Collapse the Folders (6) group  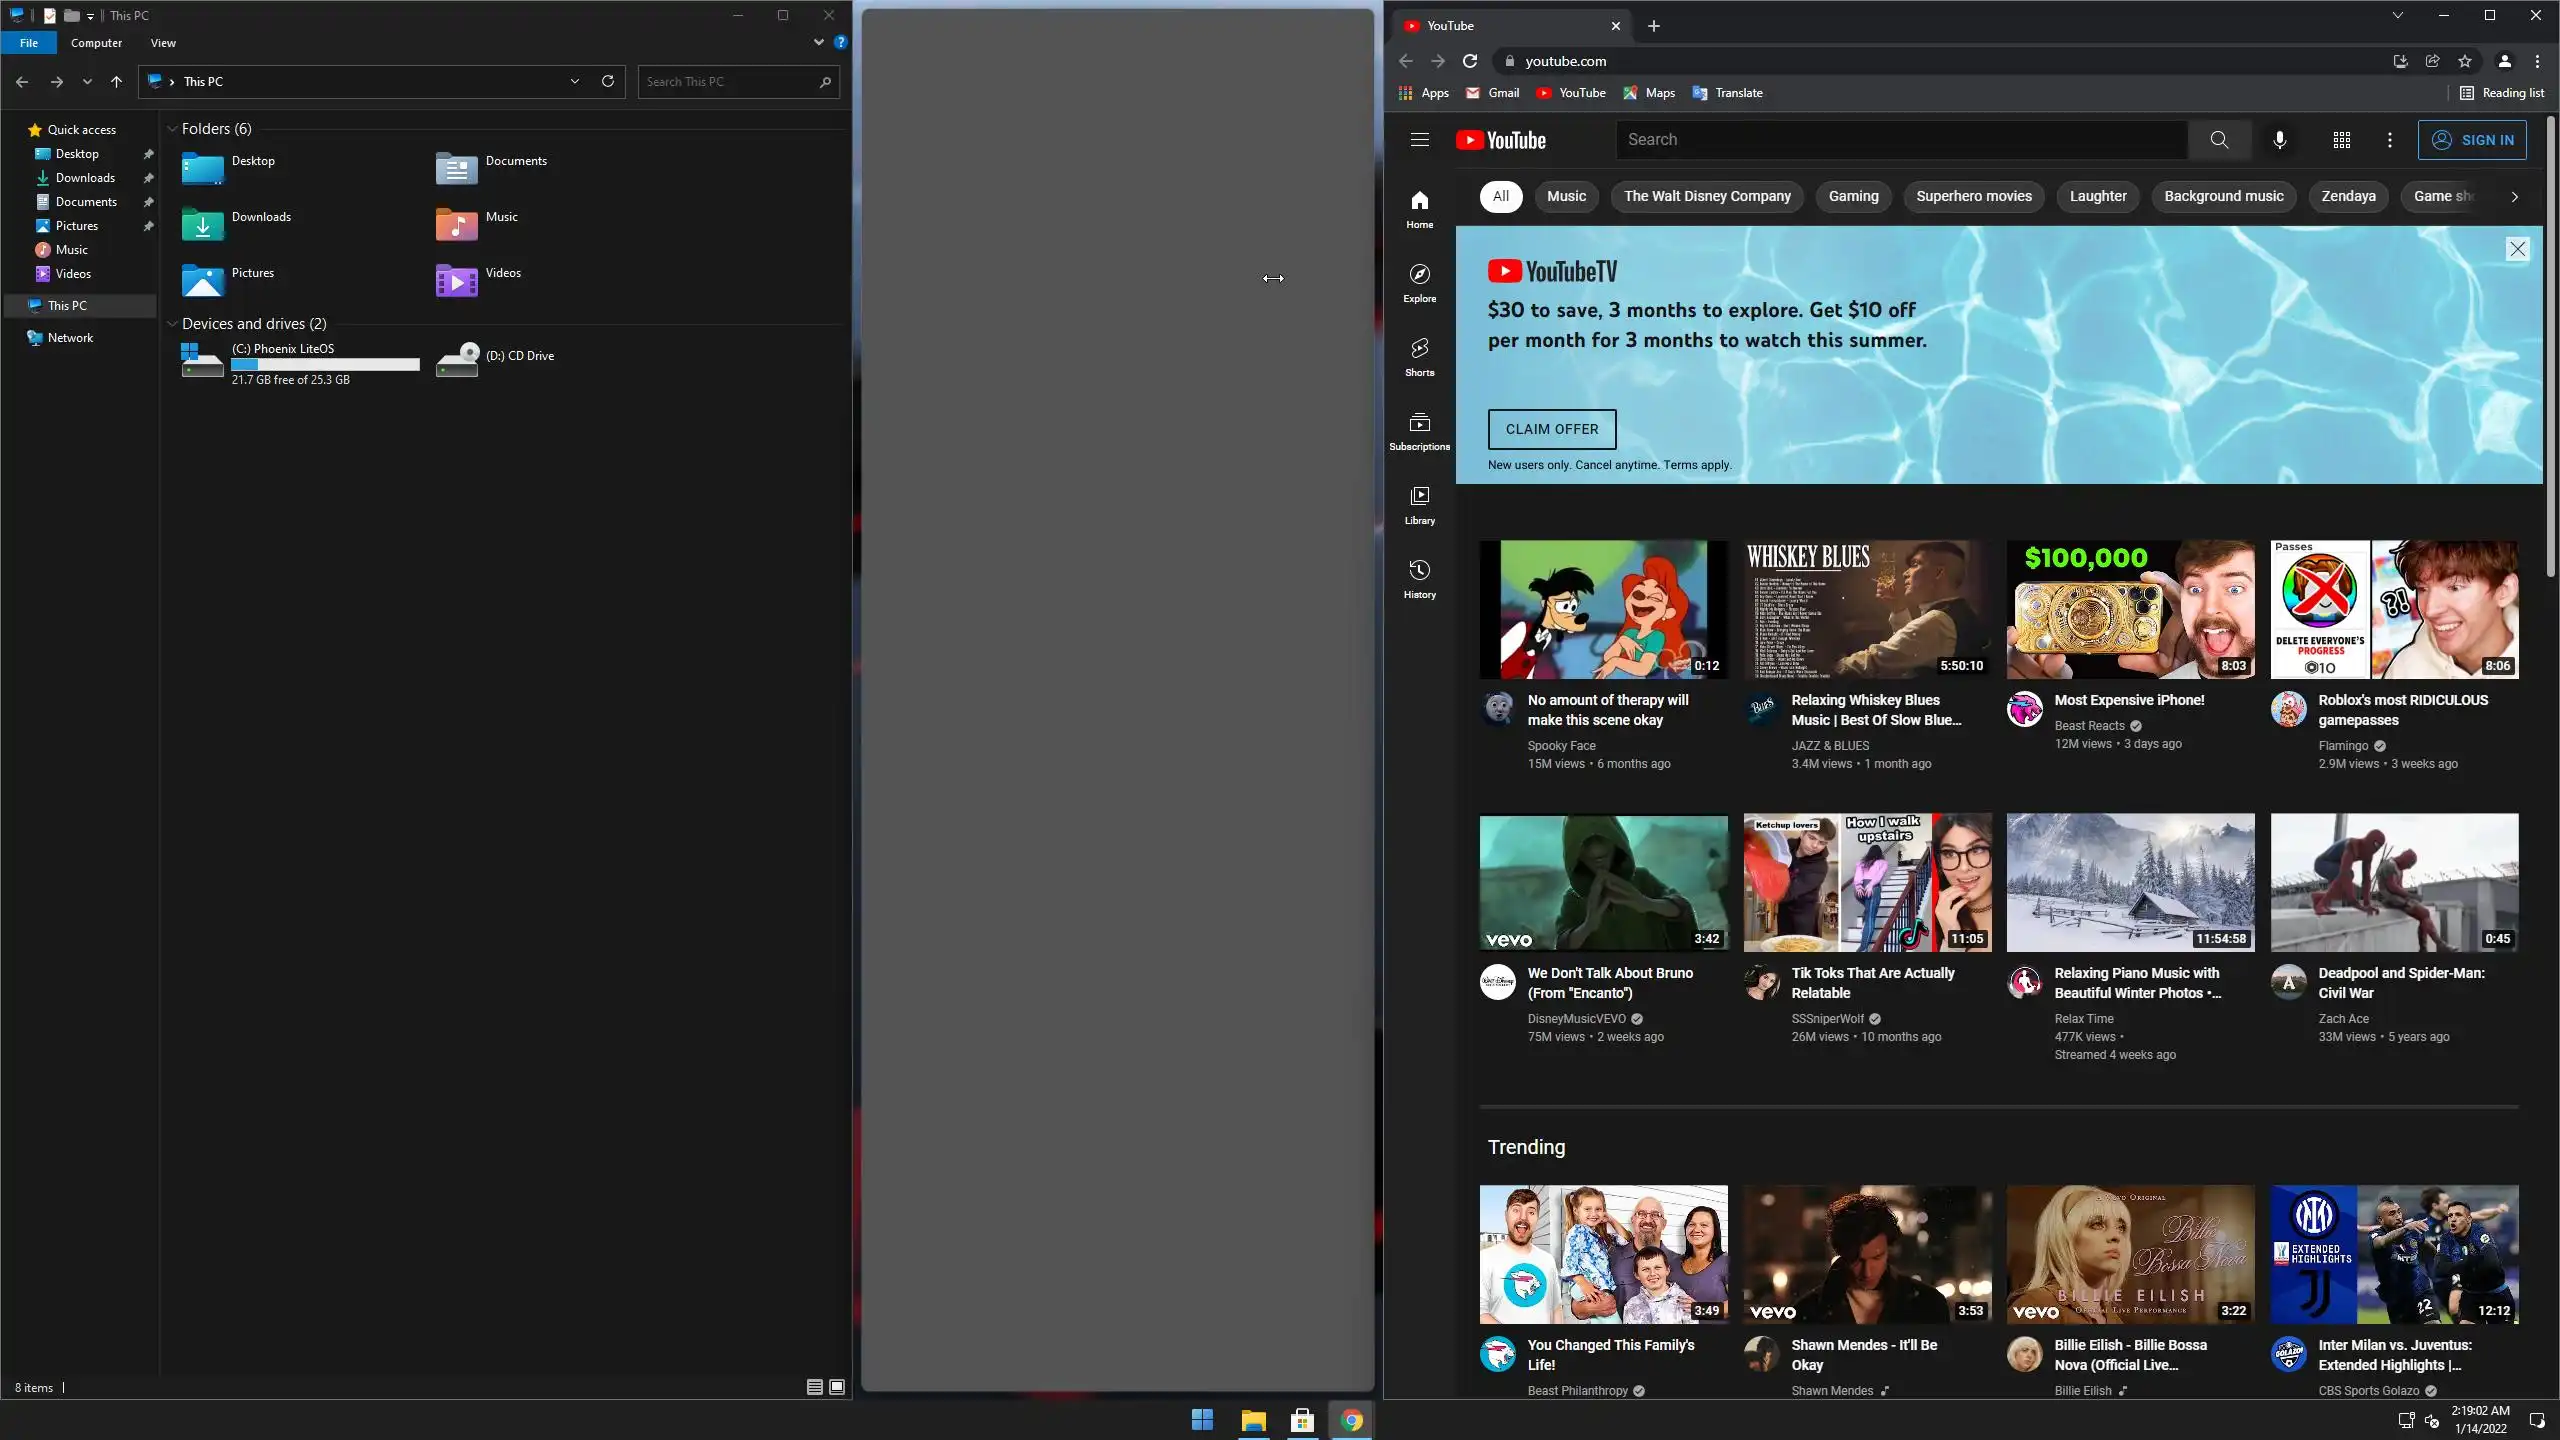172,129
